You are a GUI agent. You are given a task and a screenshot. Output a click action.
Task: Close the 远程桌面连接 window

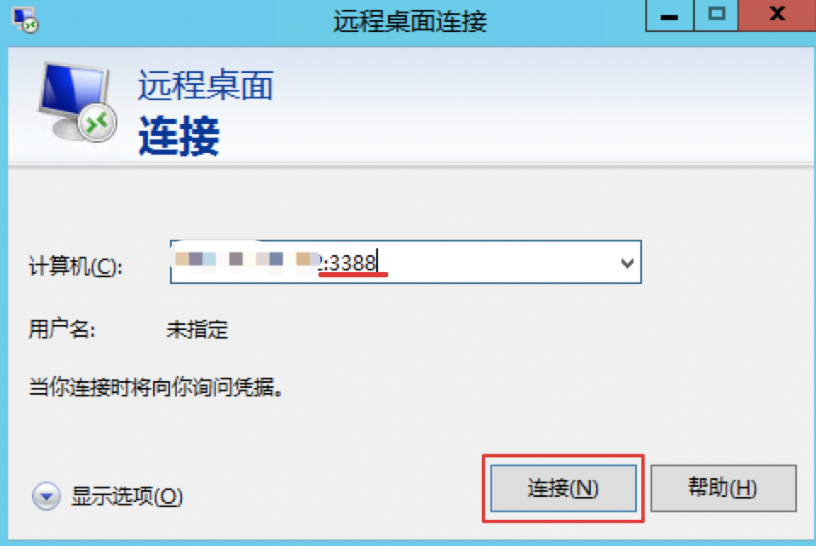pos(777,16)
